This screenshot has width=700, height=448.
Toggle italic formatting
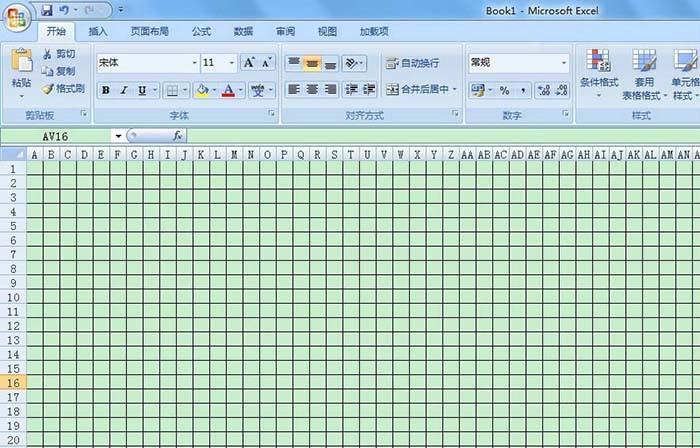coord(123,90)
